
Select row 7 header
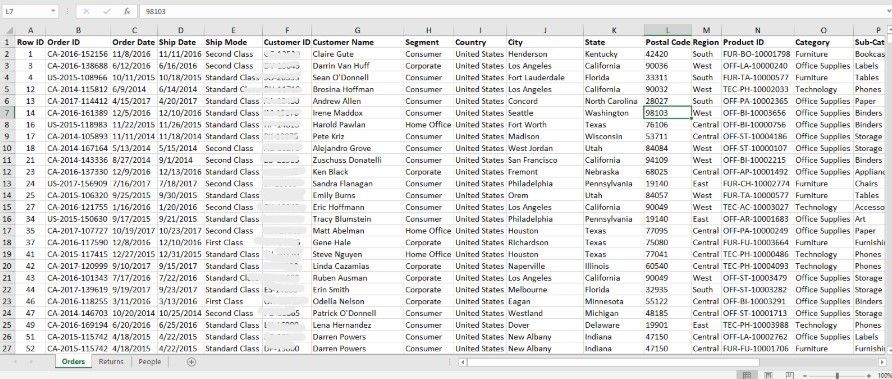click(7, 113)
